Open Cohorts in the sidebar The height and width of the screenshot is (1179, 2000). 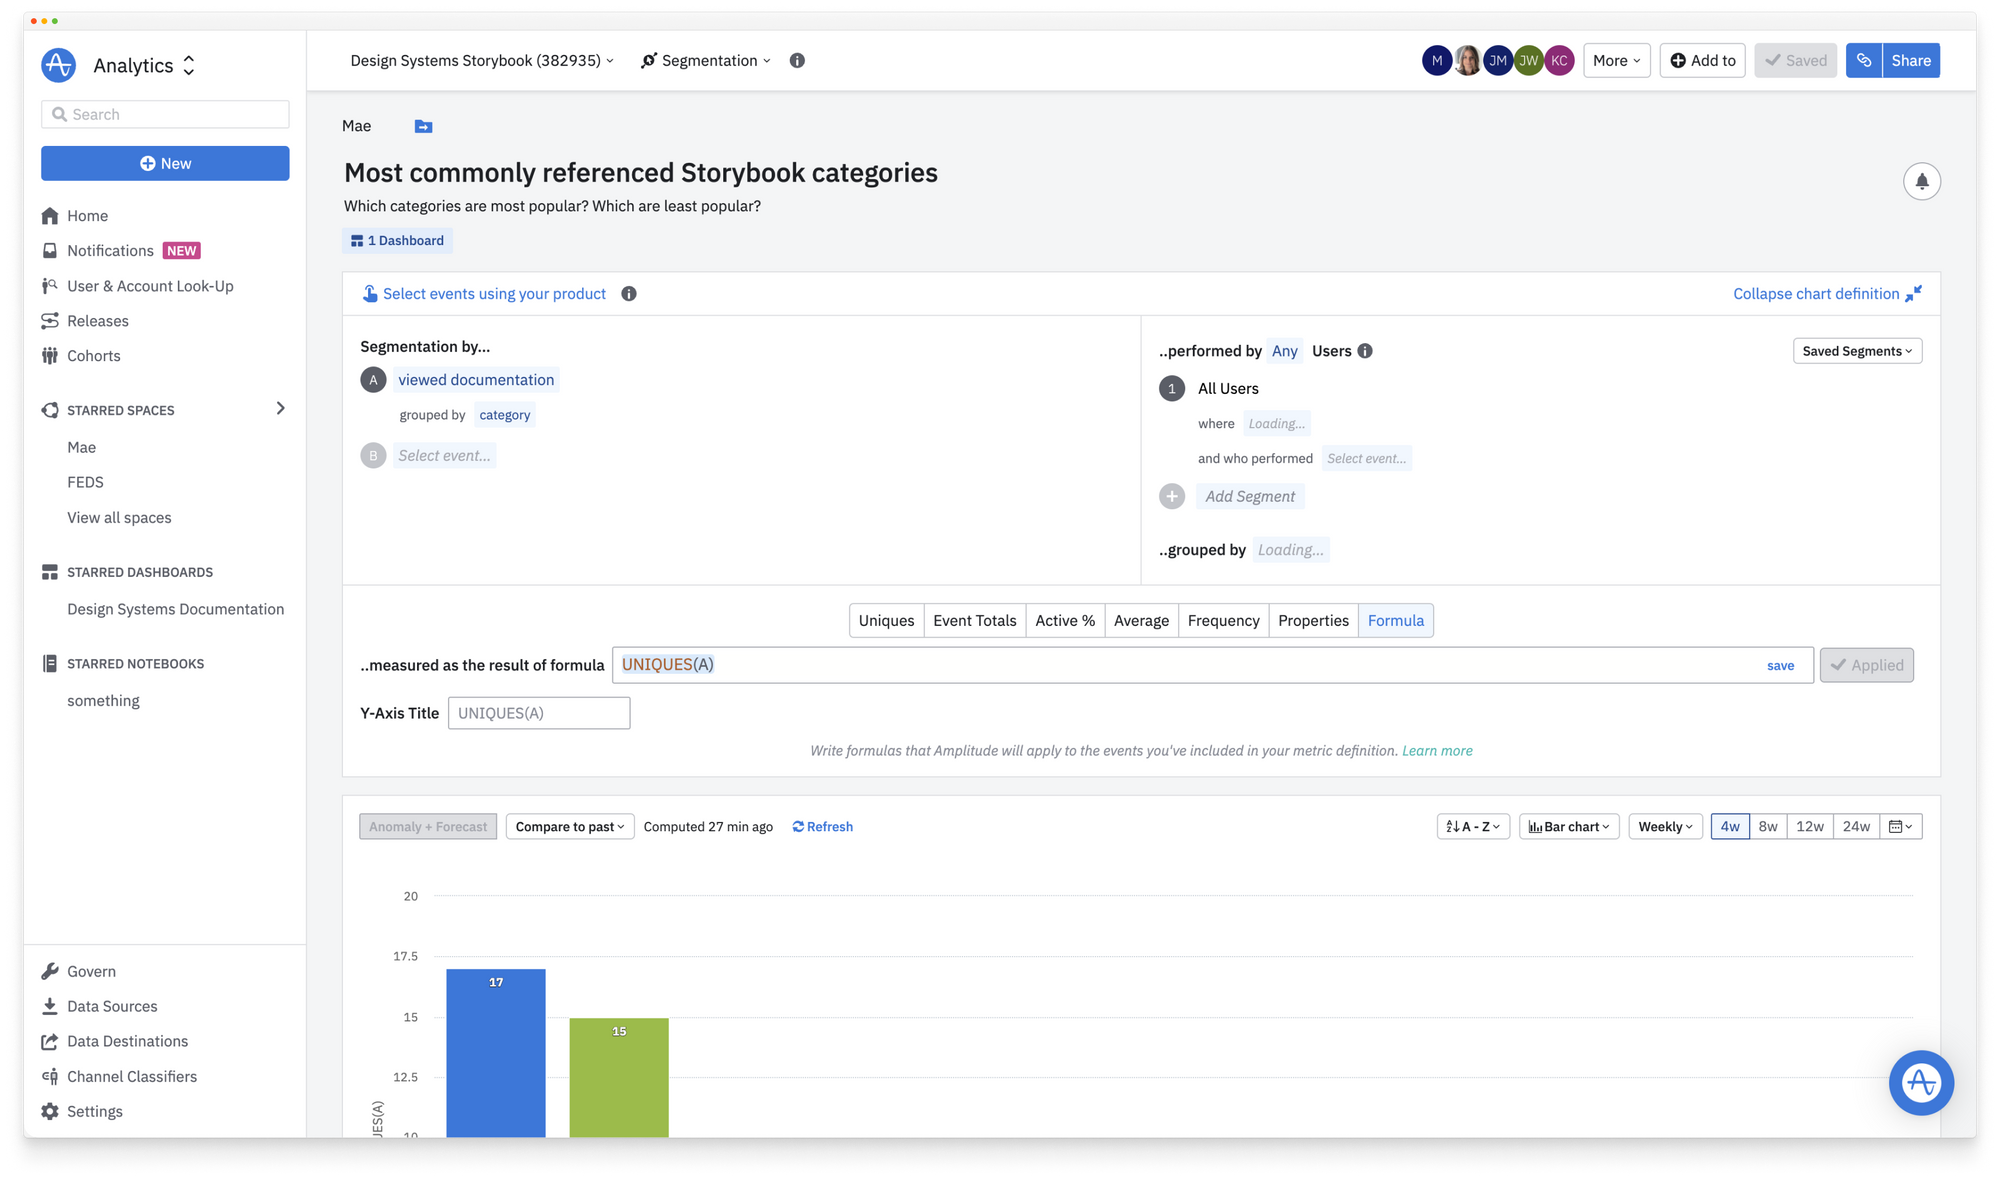pyautogui.click(x=93, y=356)
